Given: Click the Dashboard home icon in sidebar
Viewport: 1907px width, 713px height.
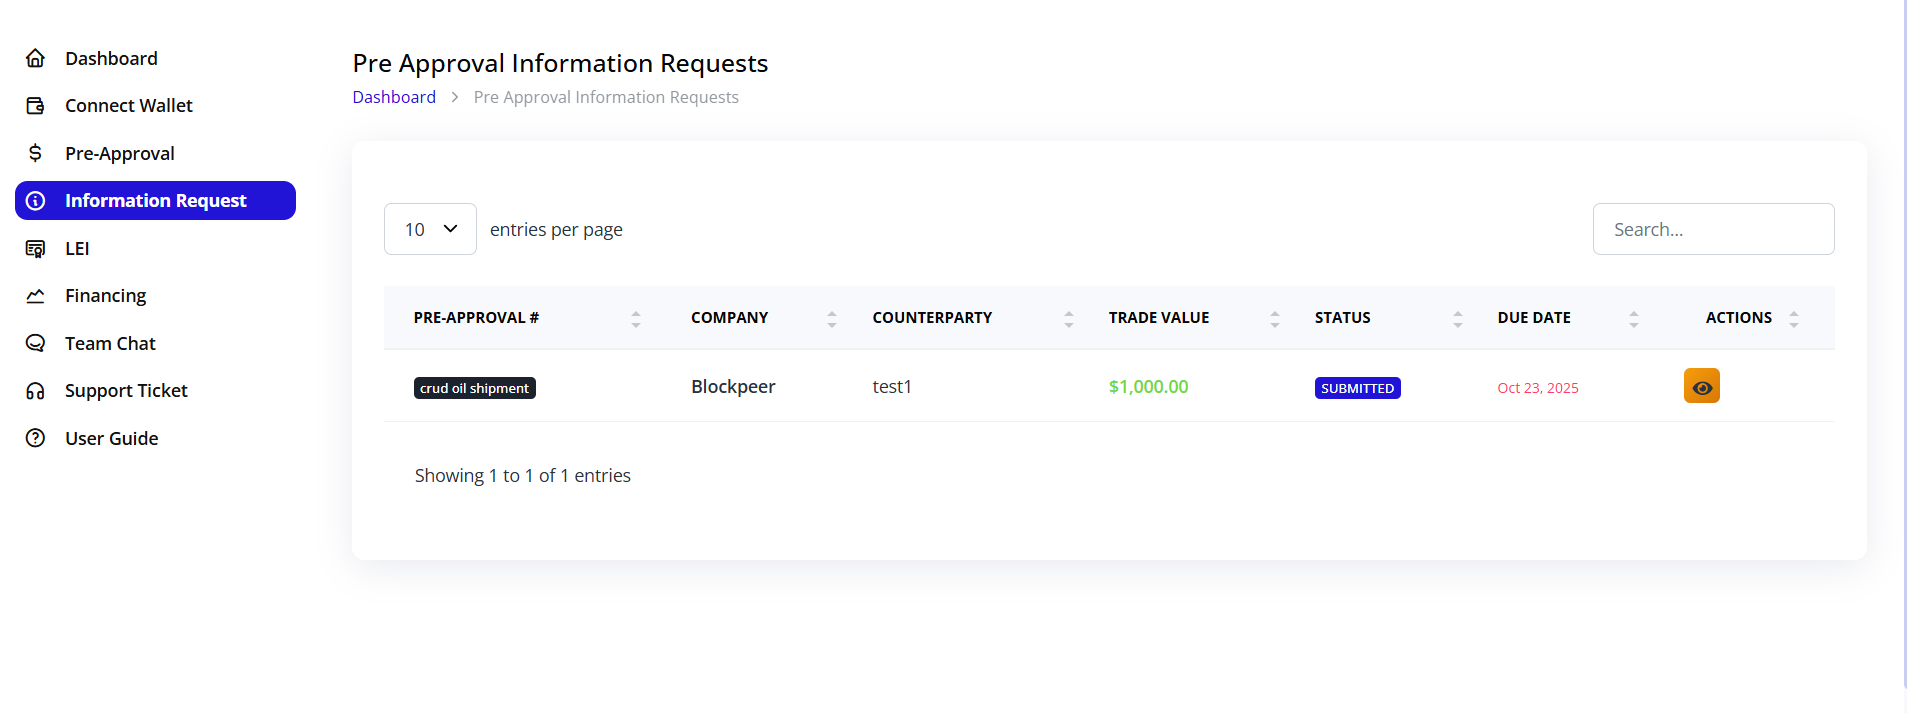Looking at the screenshot, I should 35,58.
